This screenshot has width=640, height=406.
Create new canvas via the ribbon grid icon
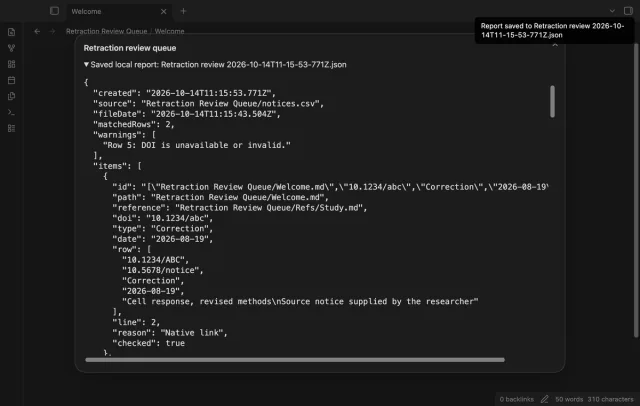pos(11,64)
